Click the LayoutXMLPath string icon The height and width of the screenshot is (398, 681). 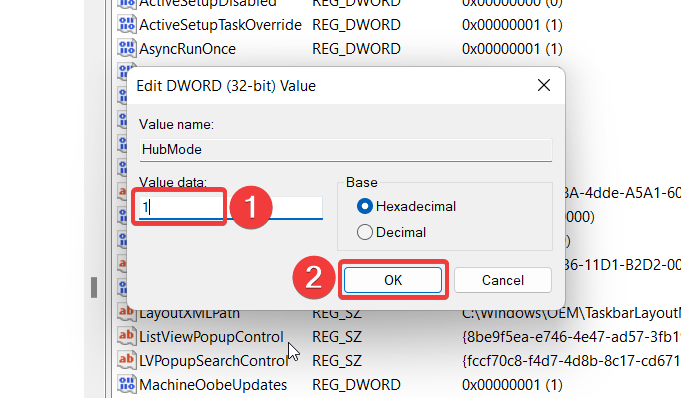[127, 312]
